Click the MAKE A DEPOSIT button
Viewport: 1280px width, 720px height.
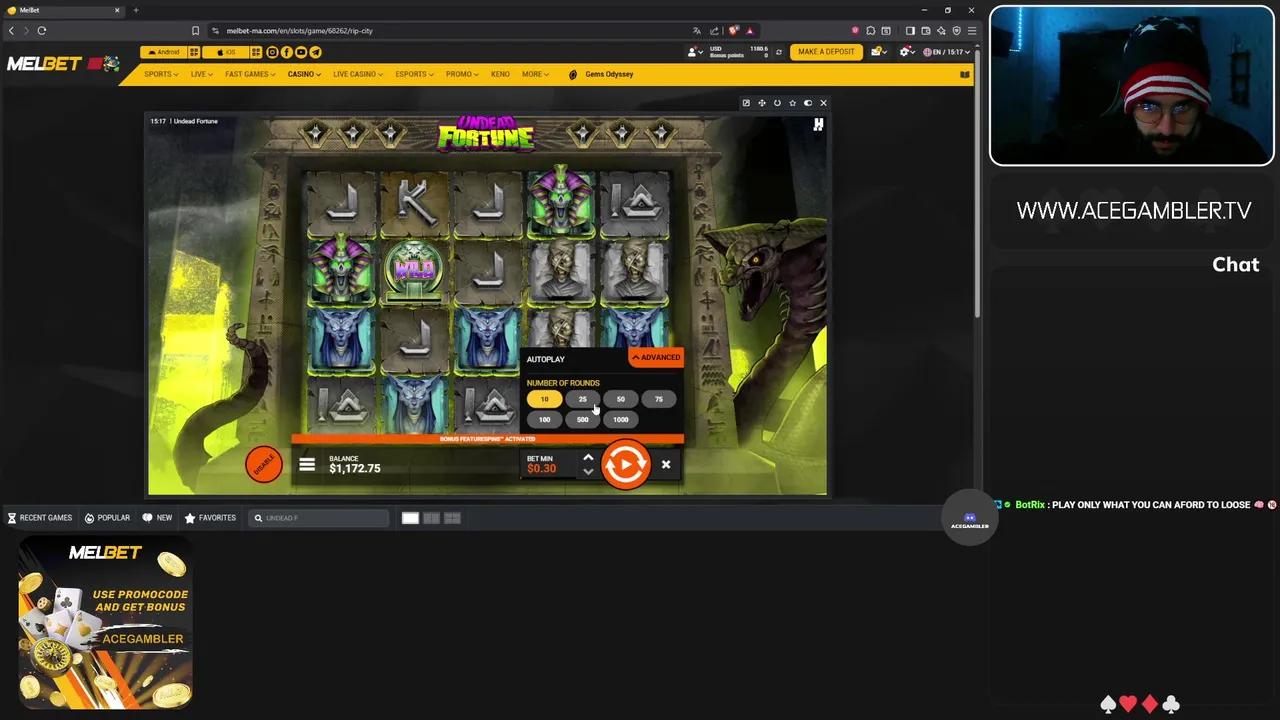(826, 51)
